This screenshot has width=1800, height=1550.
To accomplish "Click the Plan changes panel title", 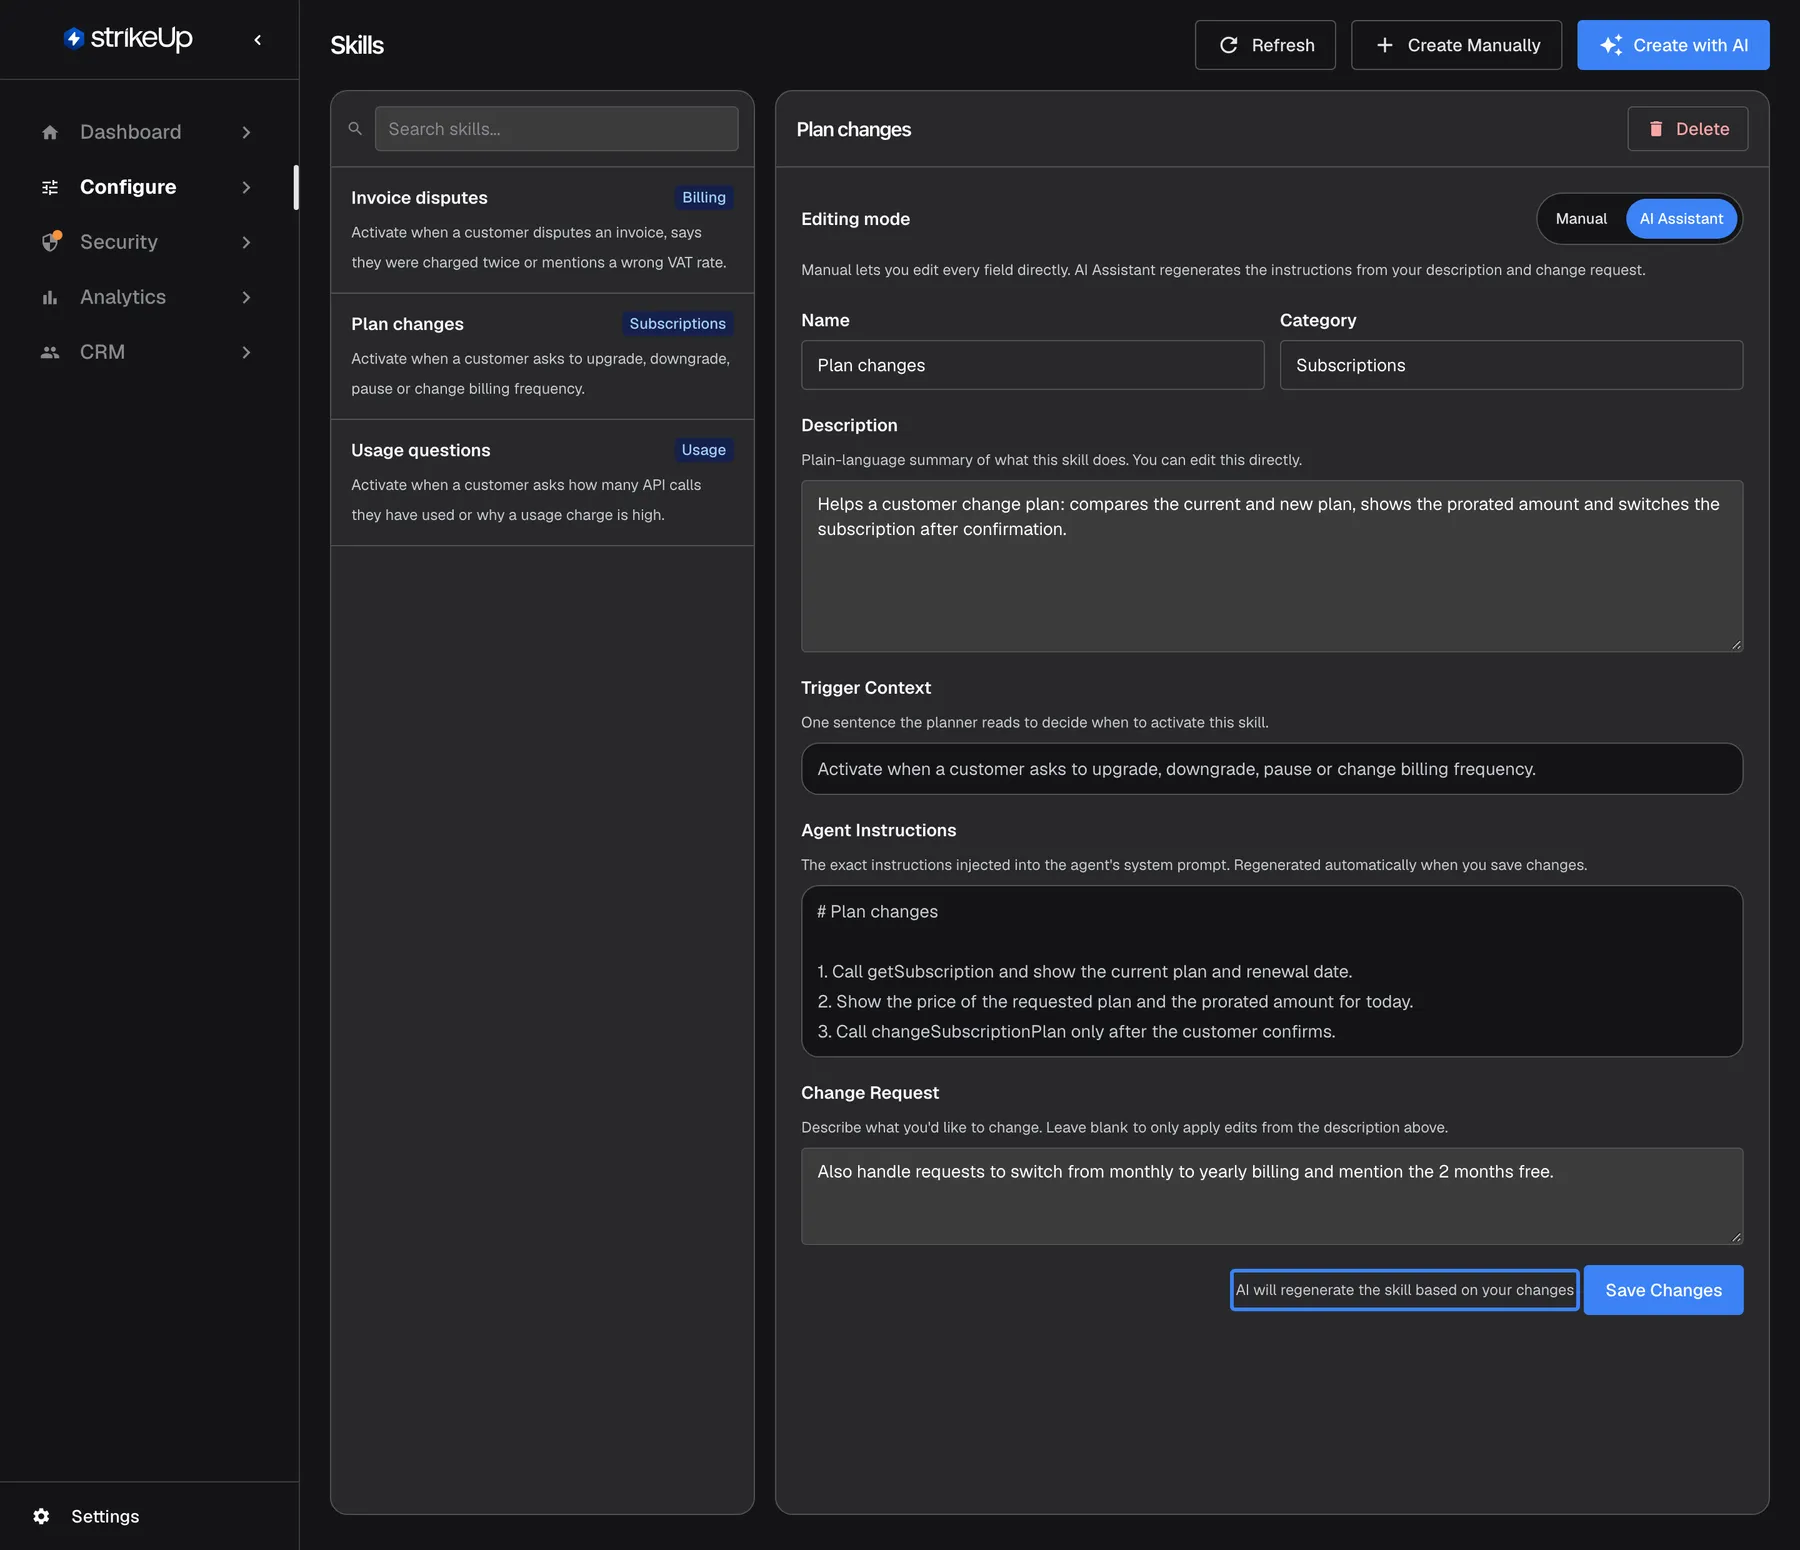I will pyautogui.click(x=854, y=129).
